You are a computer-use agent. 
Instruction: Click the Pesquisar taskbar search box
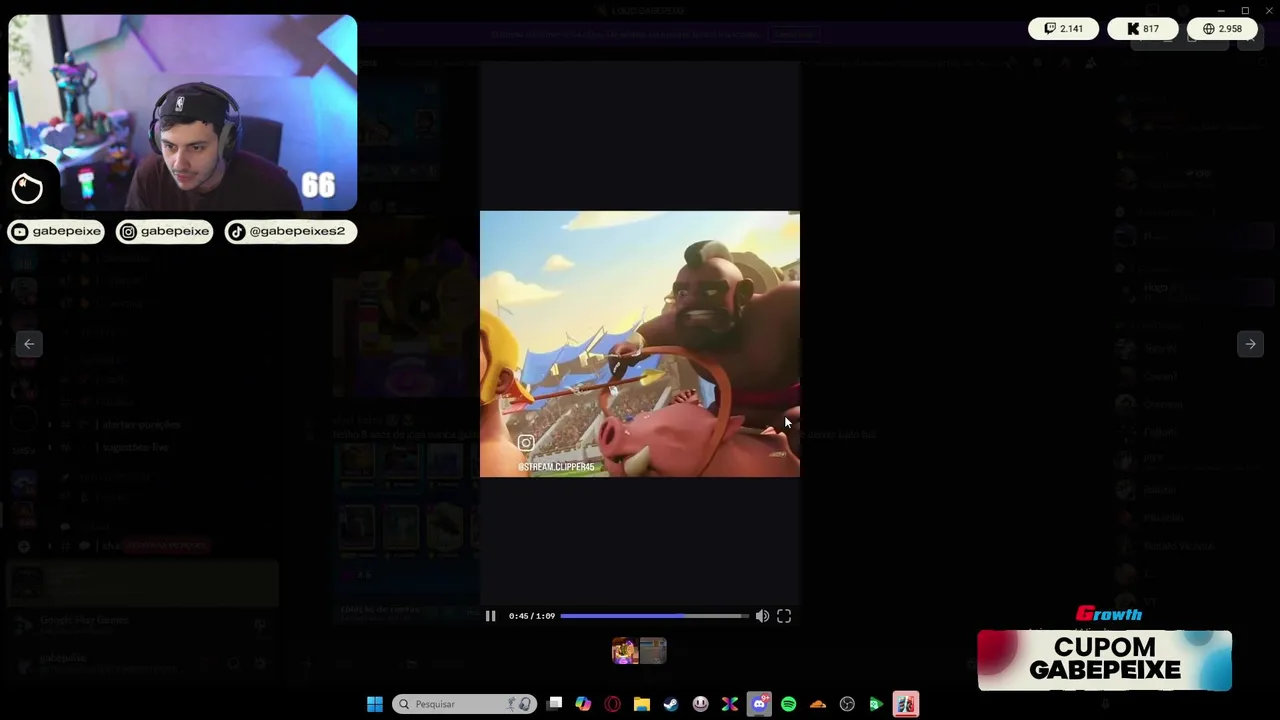[x=464, y=704]
